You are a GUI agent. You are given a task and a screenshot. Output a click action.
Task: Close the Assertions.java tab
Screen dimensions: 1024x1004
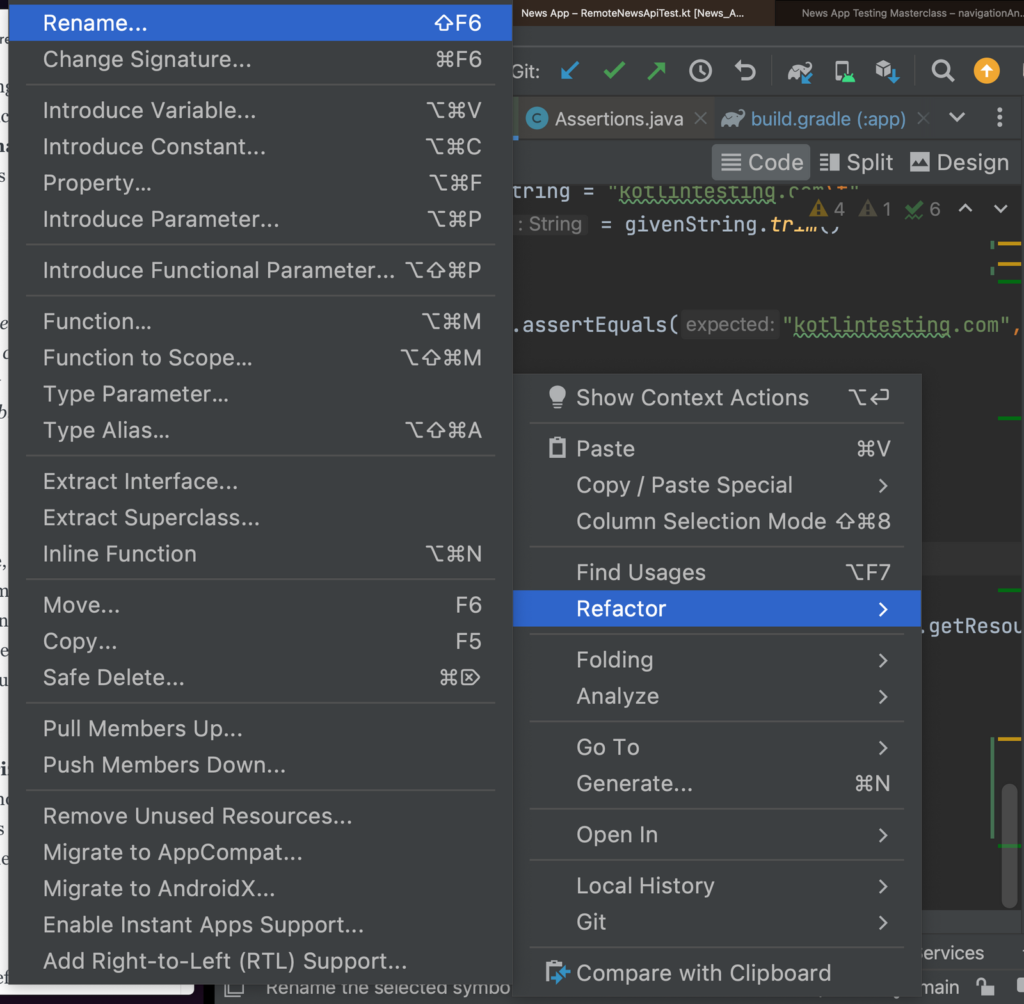pos(701,119)
